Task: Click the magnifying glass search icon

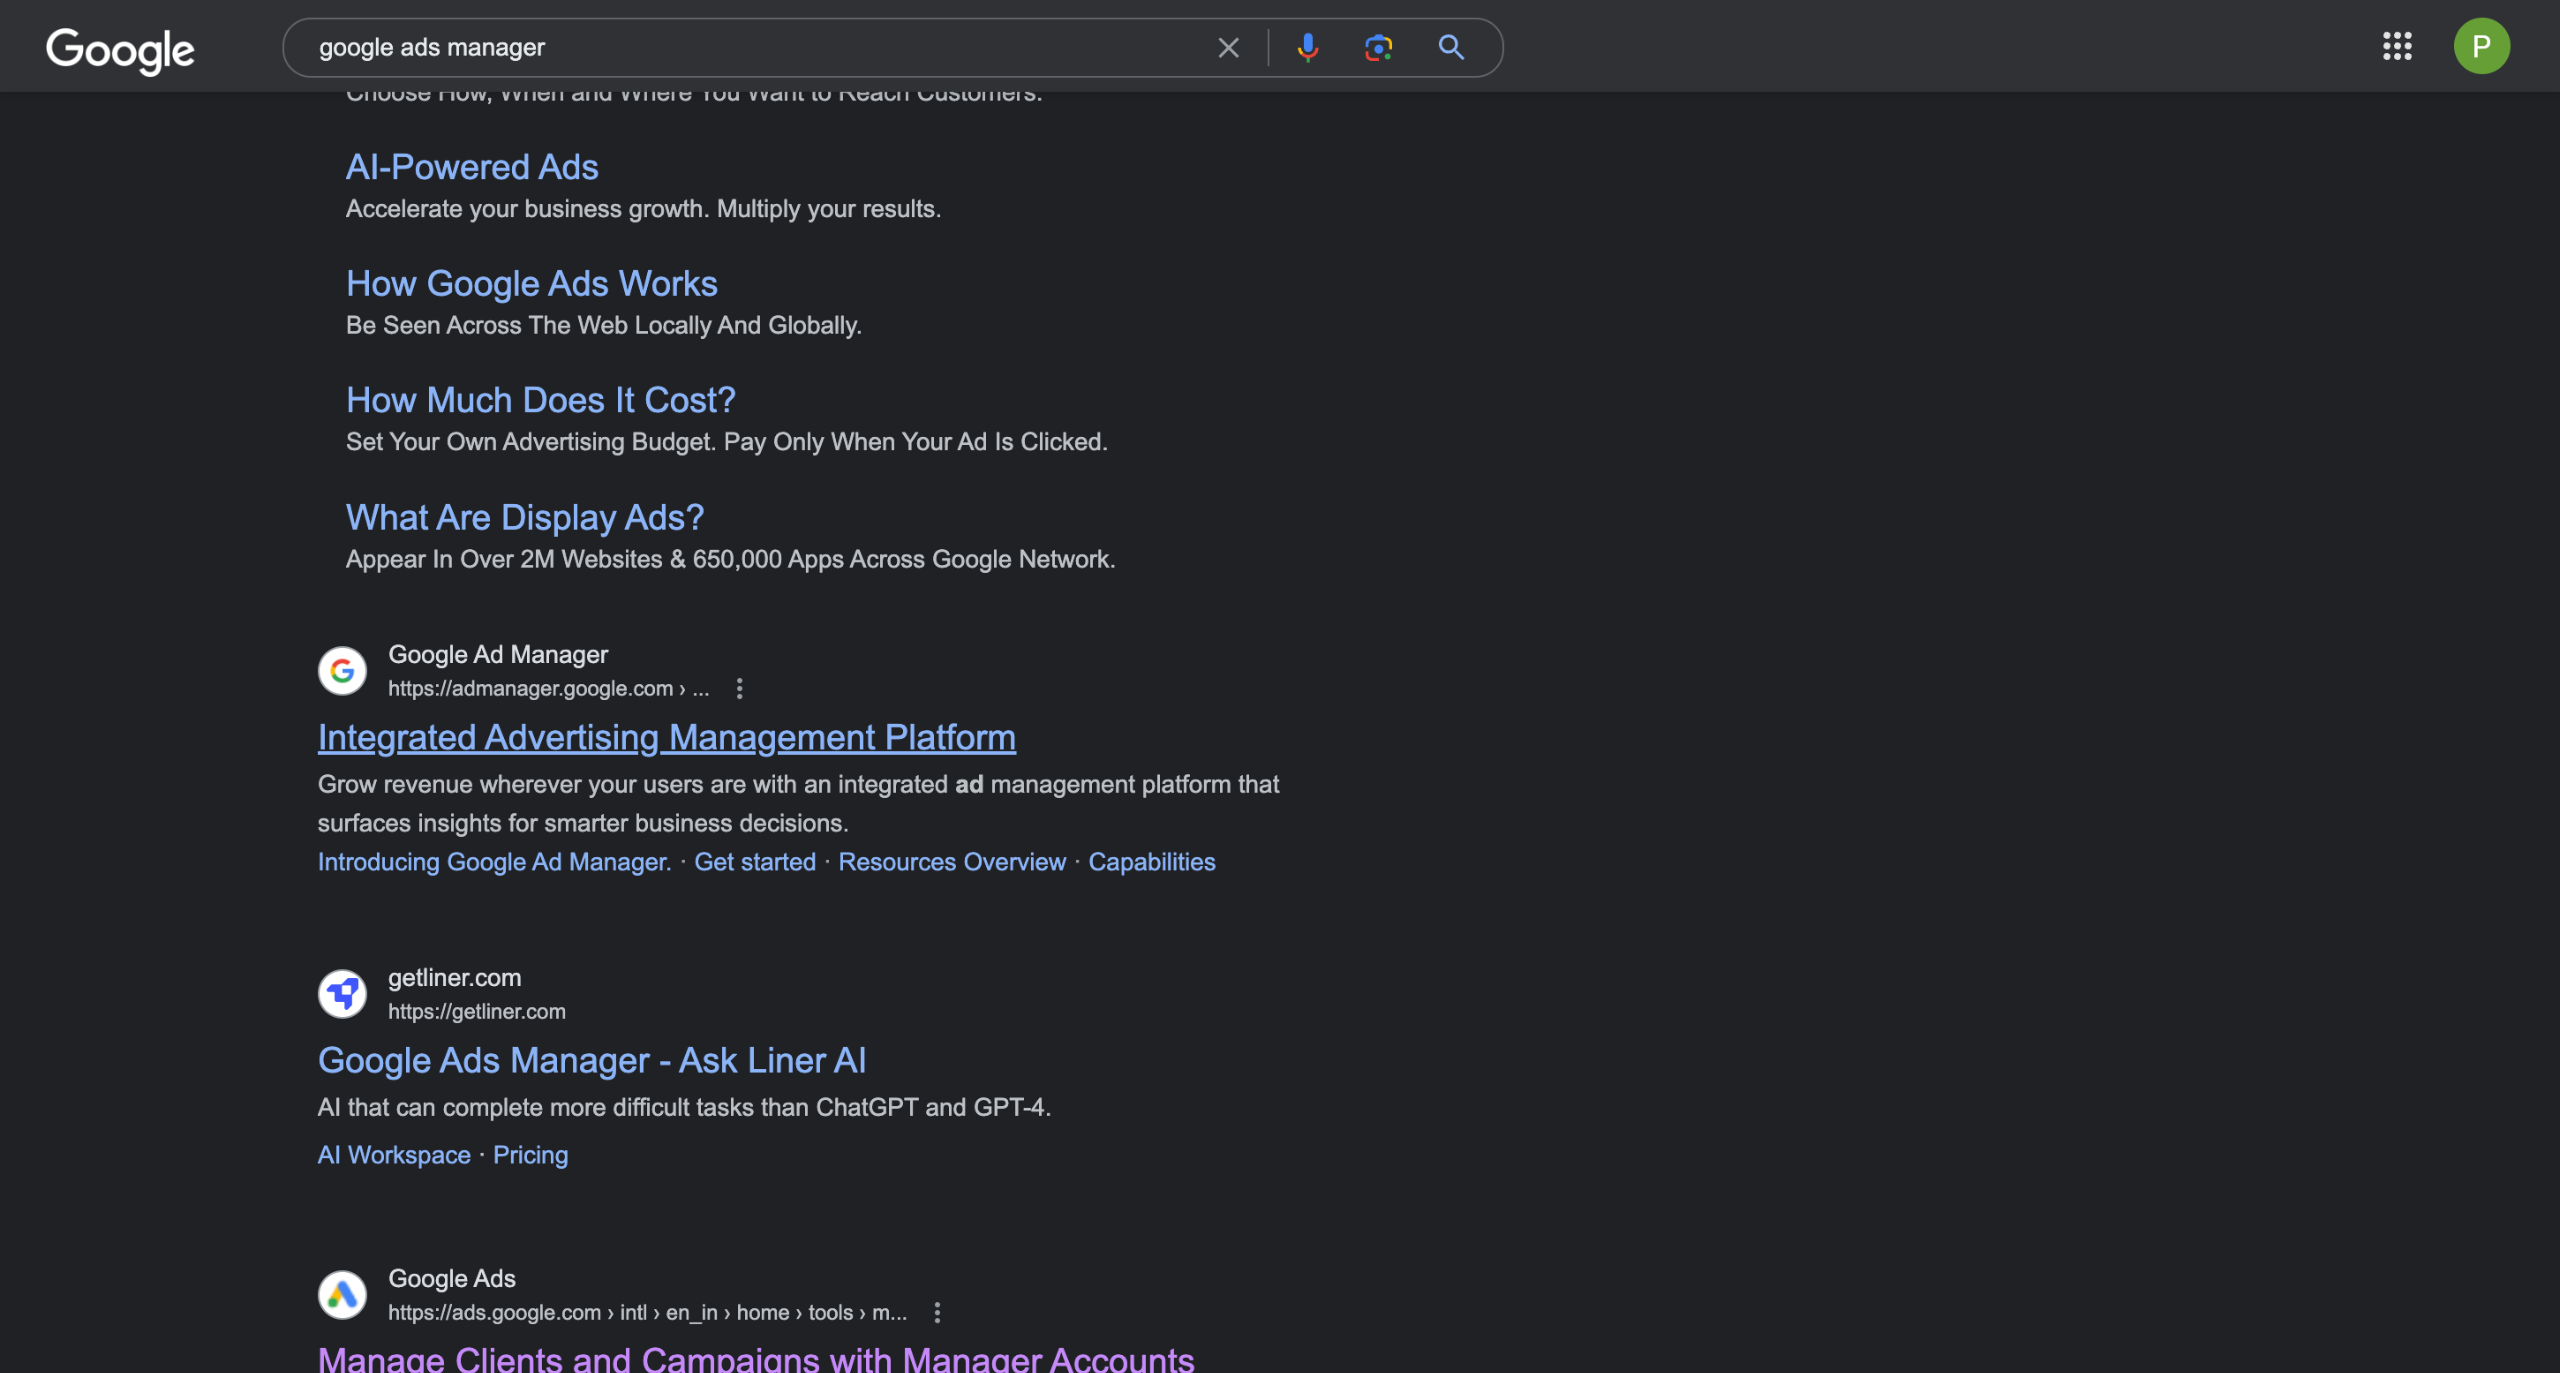Action: (x=1451, y=47)
